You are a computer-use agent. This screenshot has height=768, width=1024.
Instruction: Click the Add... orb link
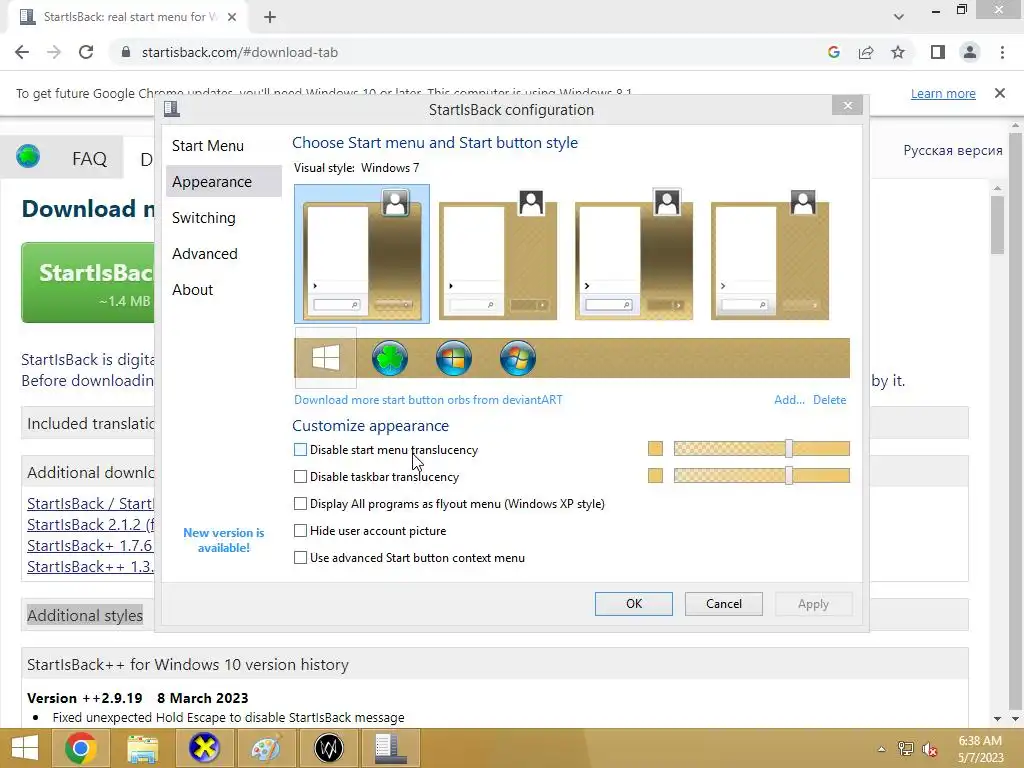(789, 400)
